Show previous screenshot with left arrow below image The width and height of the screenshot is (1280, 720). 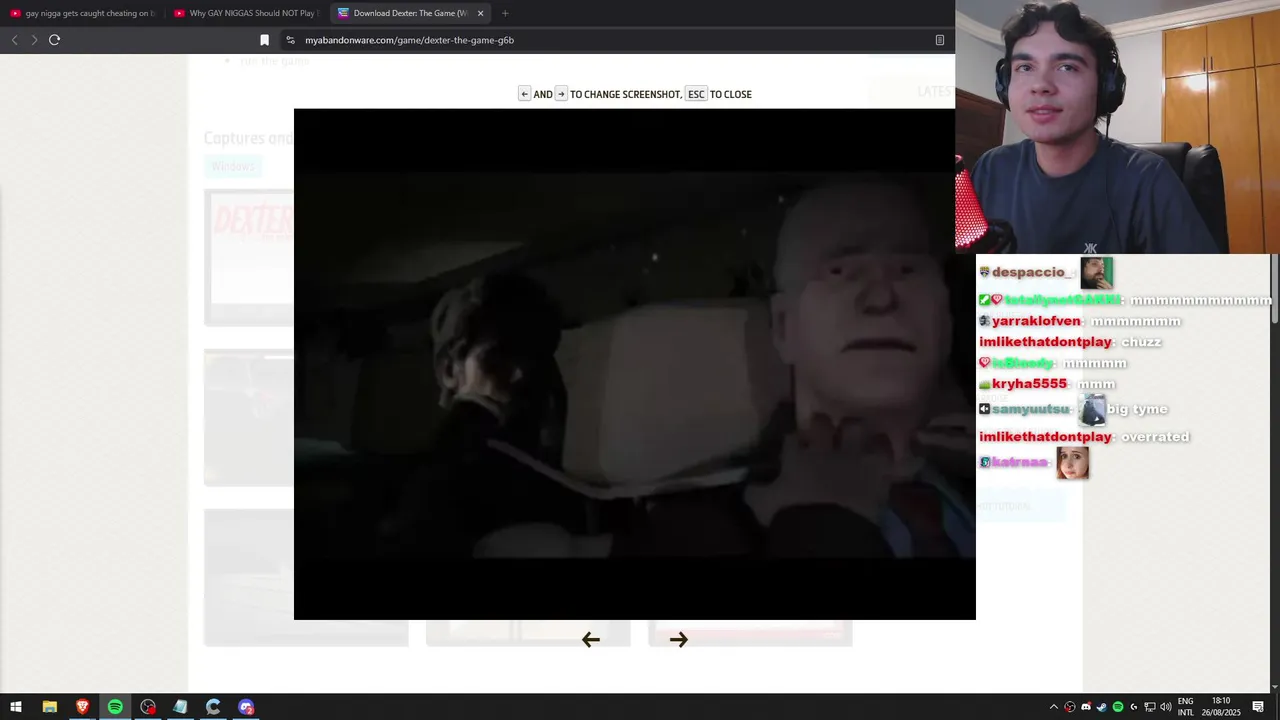click(x=590, y=640)
